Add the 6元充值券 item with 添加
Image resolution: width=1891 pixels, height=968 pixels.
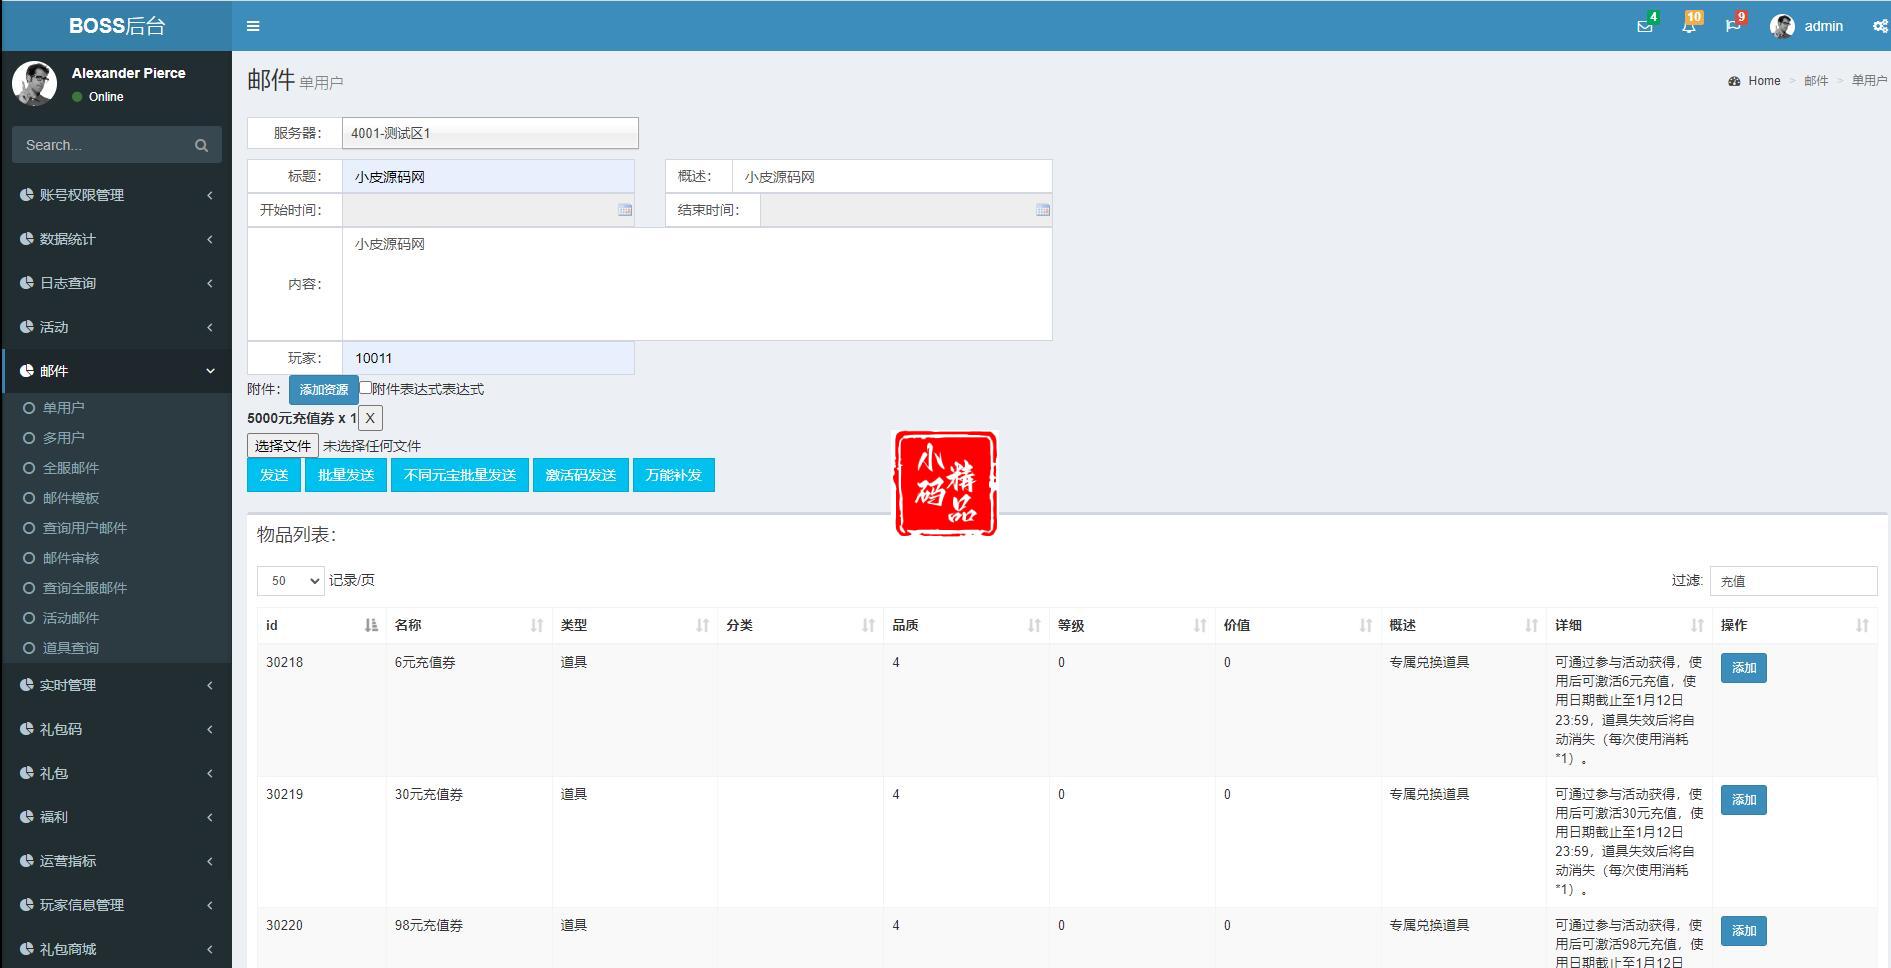(1744, 668)
